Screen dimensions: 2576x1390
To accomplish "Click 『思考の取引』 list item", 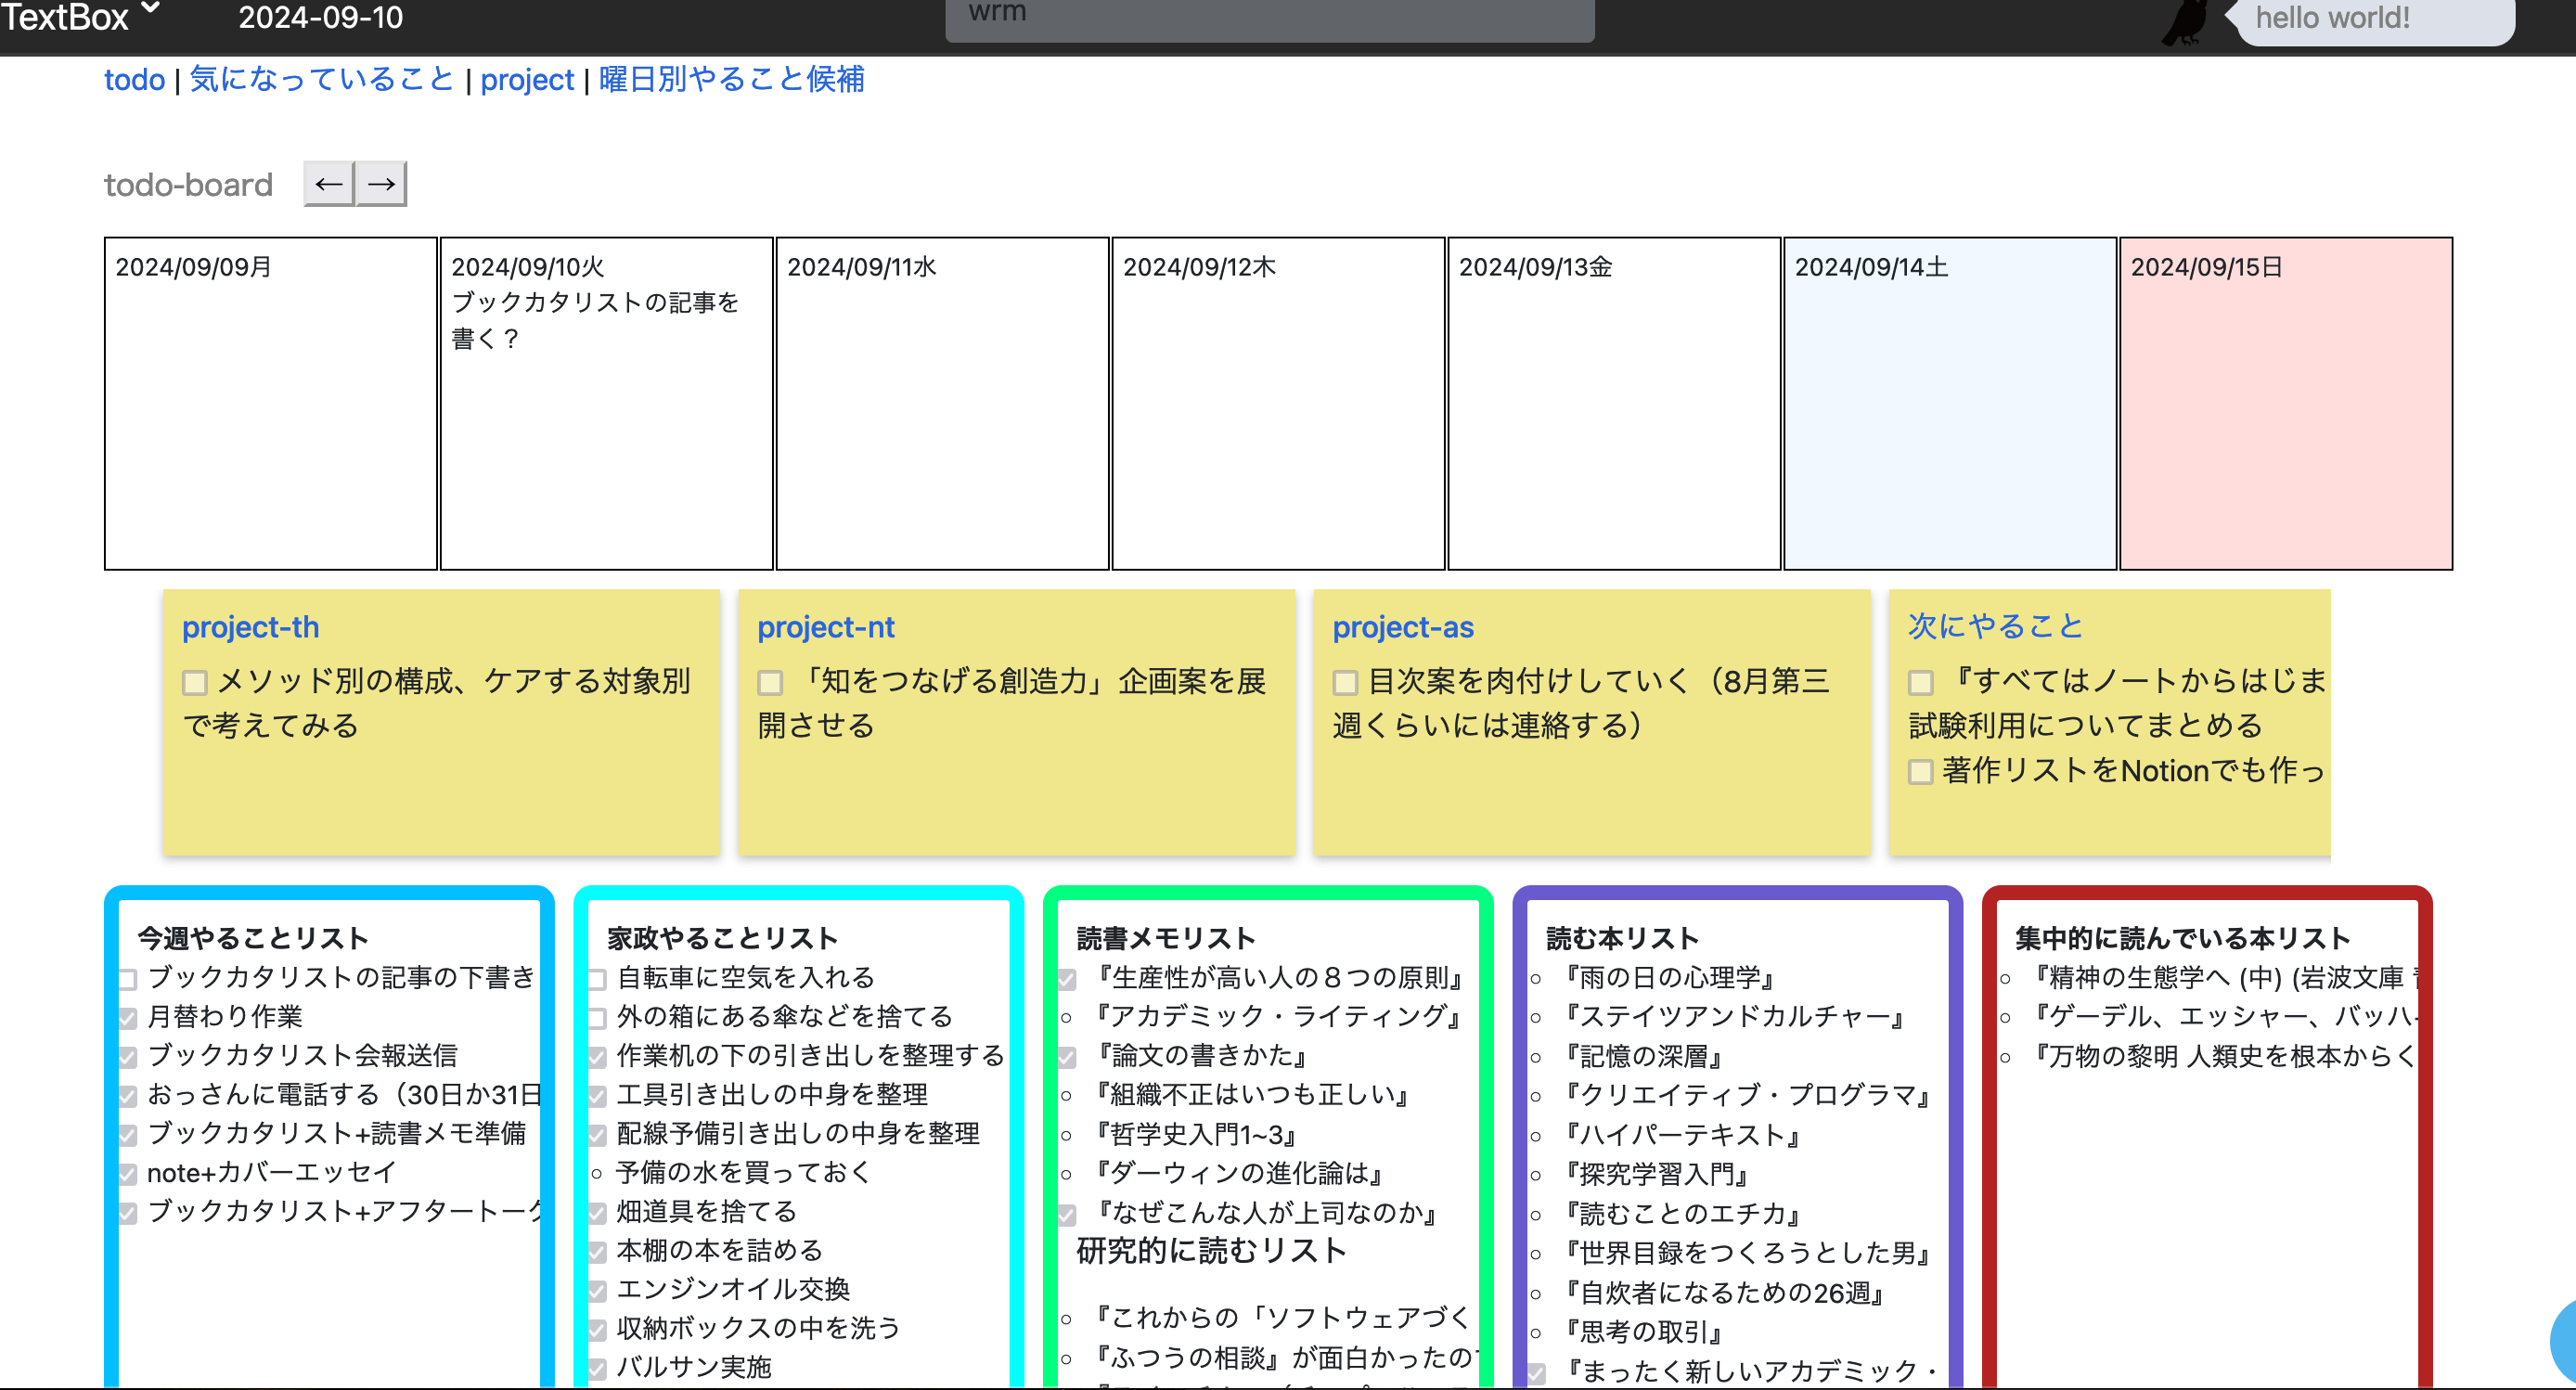I will tap(1644, 1331).
